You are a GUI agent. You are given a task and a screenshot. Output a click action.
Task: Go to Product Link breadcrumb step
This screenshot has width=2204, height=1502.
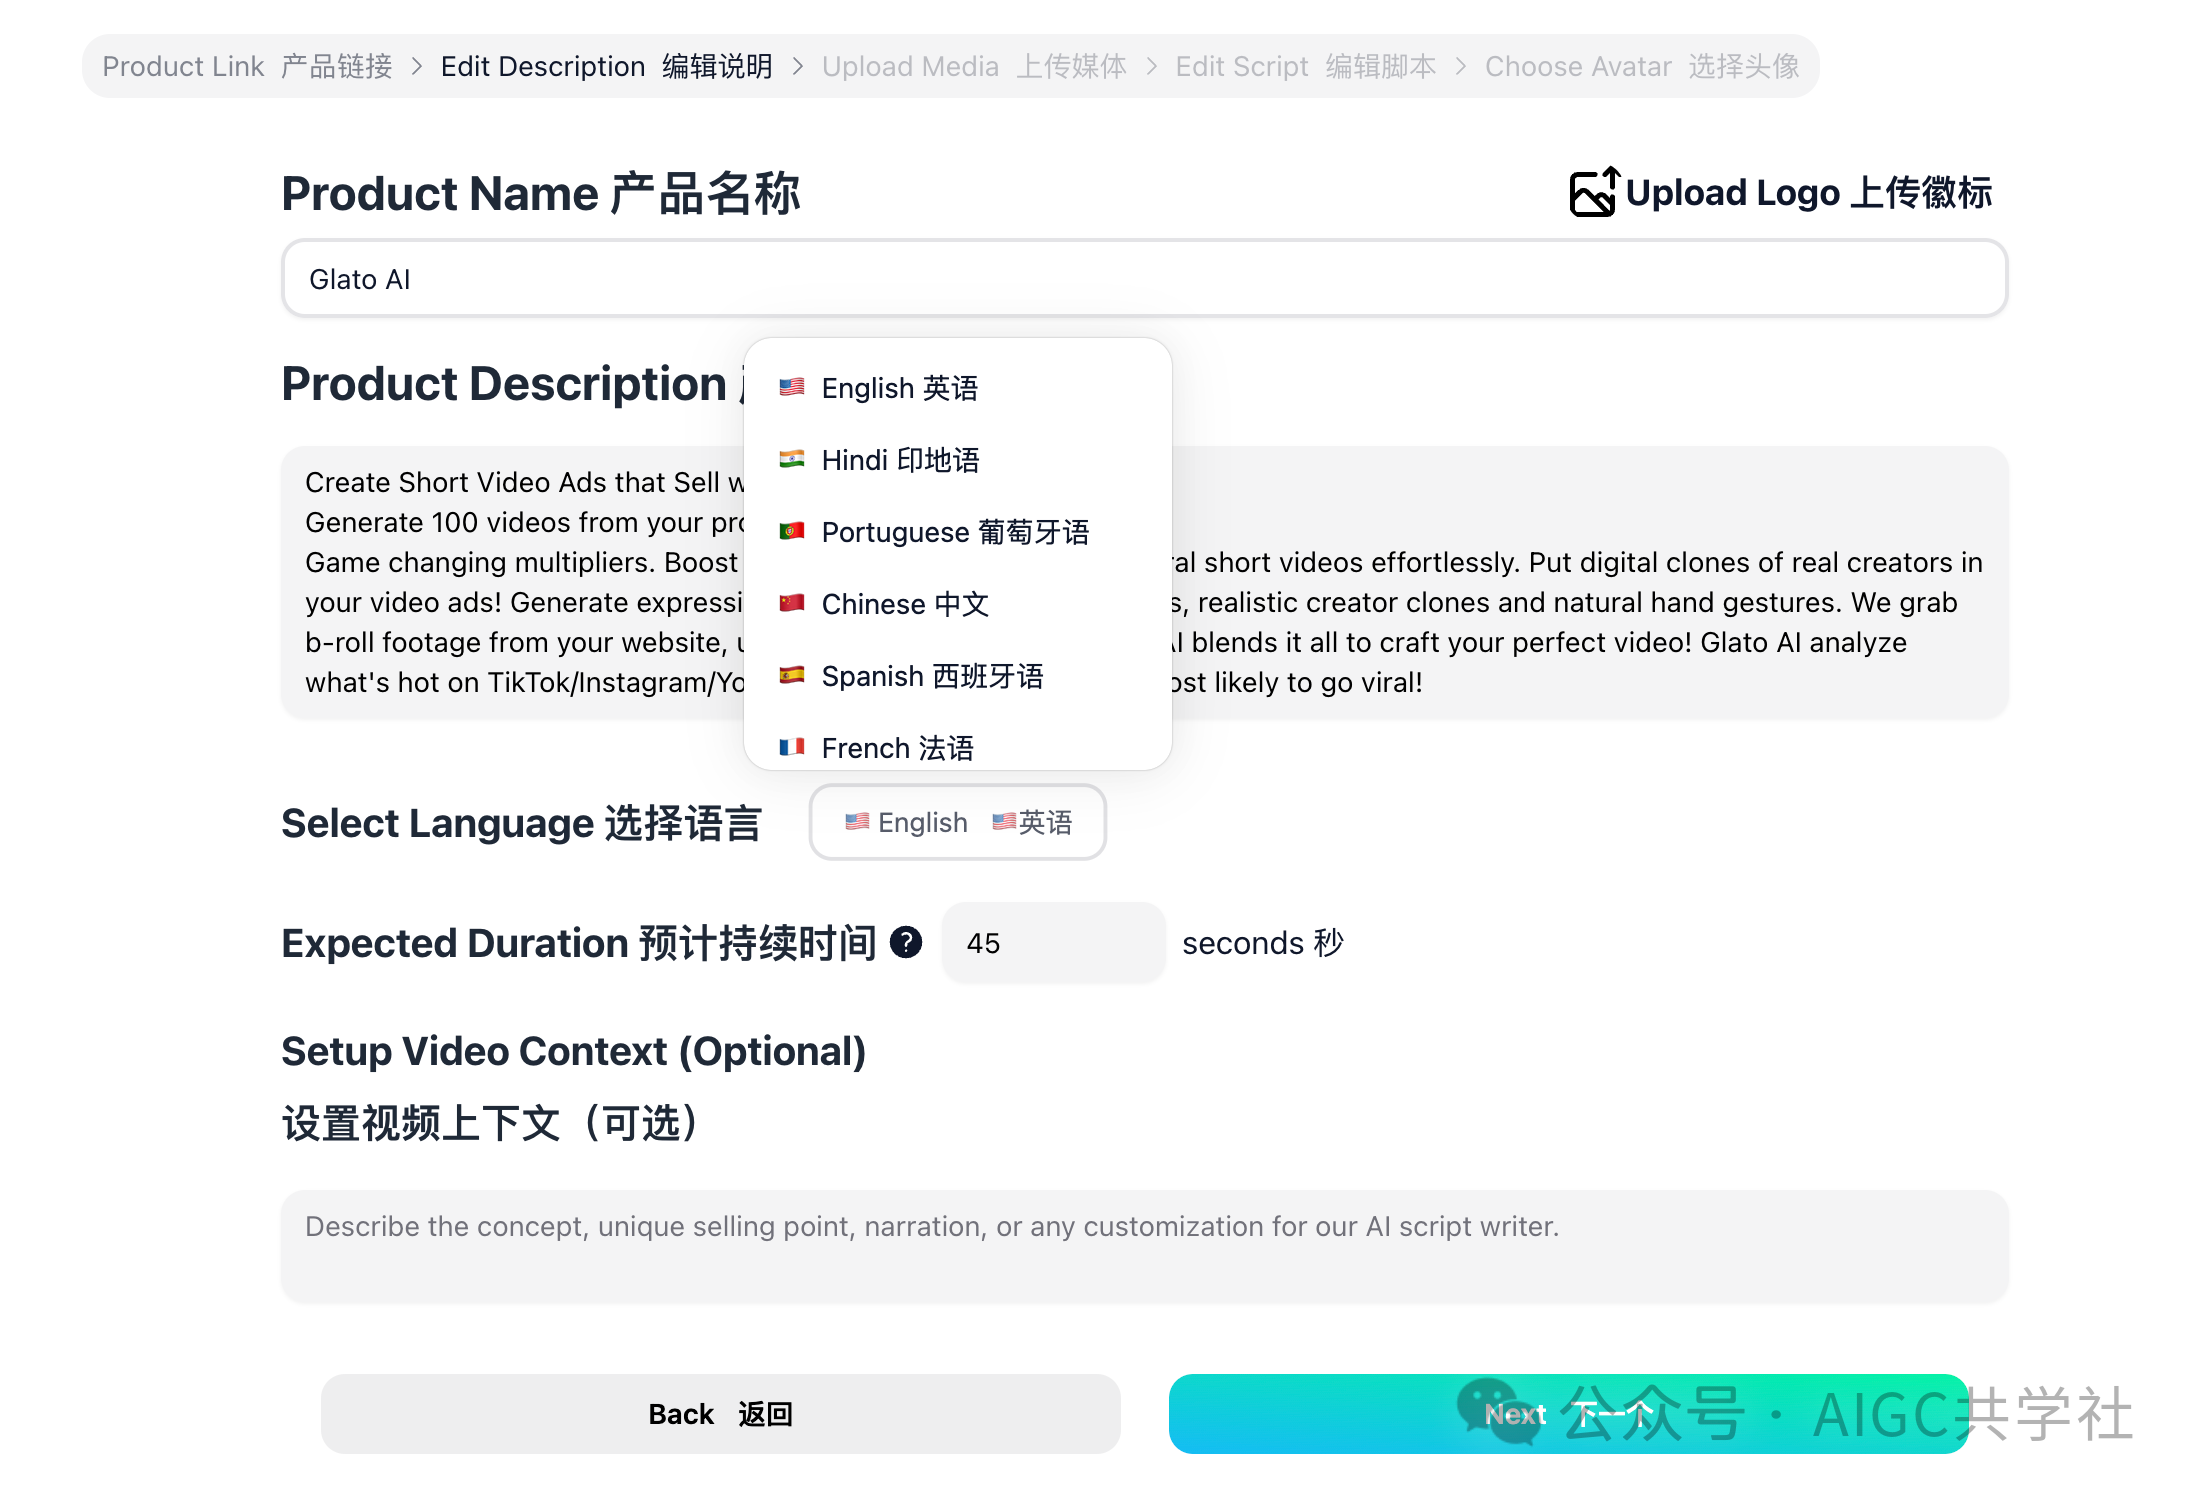247,66
